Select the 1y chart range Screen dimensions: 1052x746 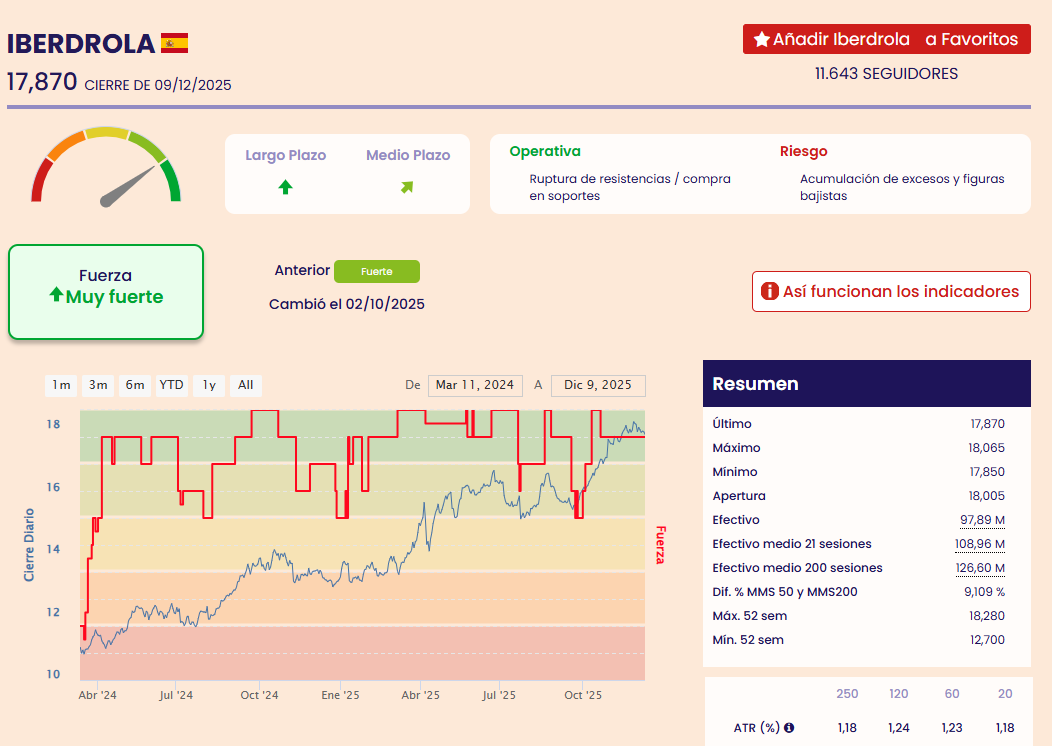pos(209,385)
